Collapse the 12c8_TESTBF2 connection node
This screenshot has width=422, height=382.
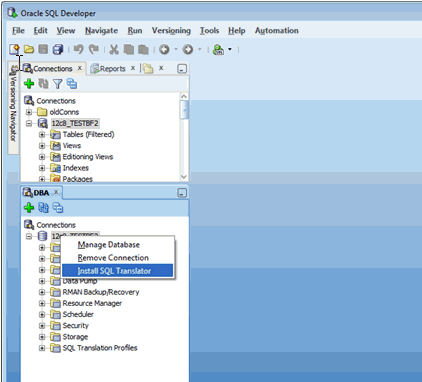(x=29, y=123)
